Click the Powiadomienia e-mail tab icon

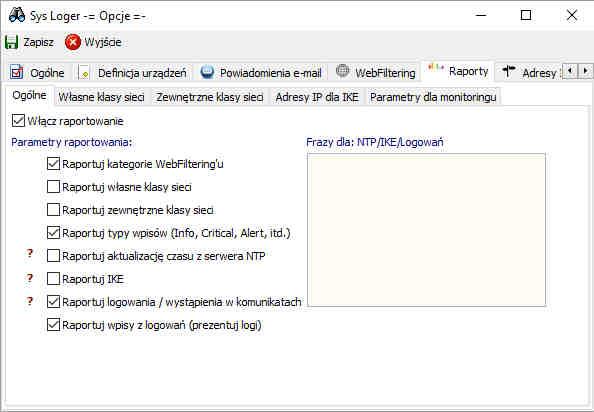207,72
